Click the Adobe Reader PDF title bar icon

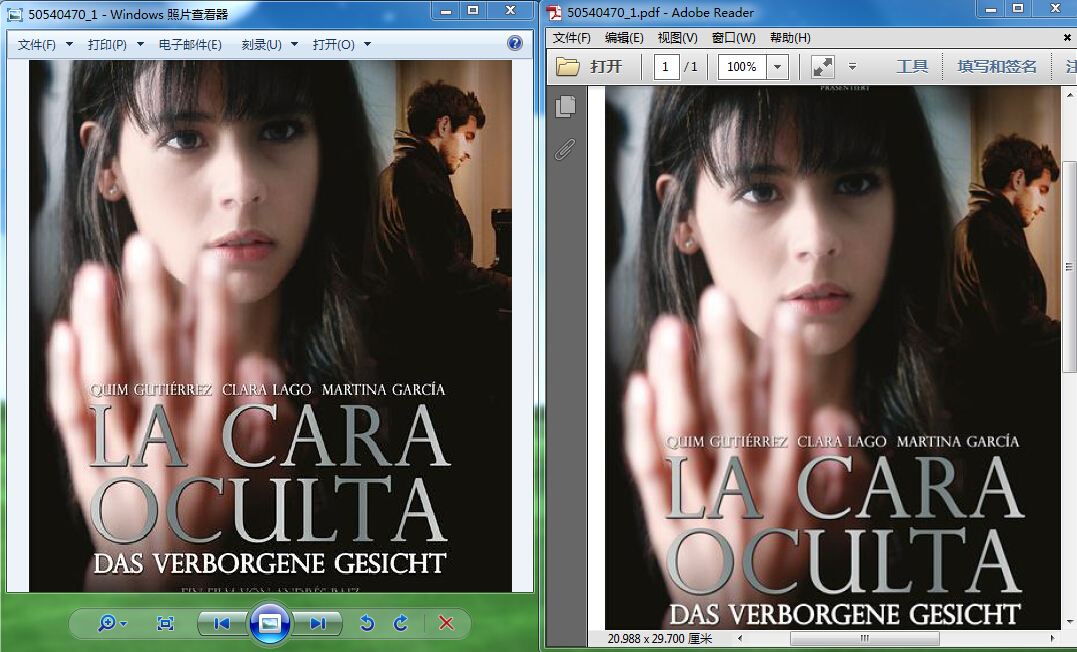pyautogui.click(x=554, y=12)
